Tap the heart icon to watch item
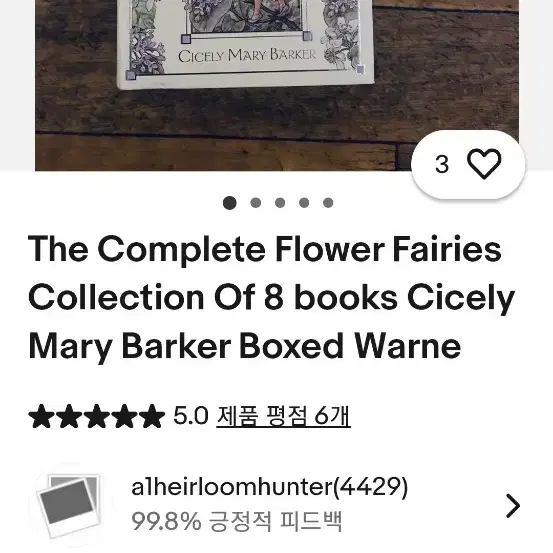Screen dimensions: 553x553 pos(484,164)
